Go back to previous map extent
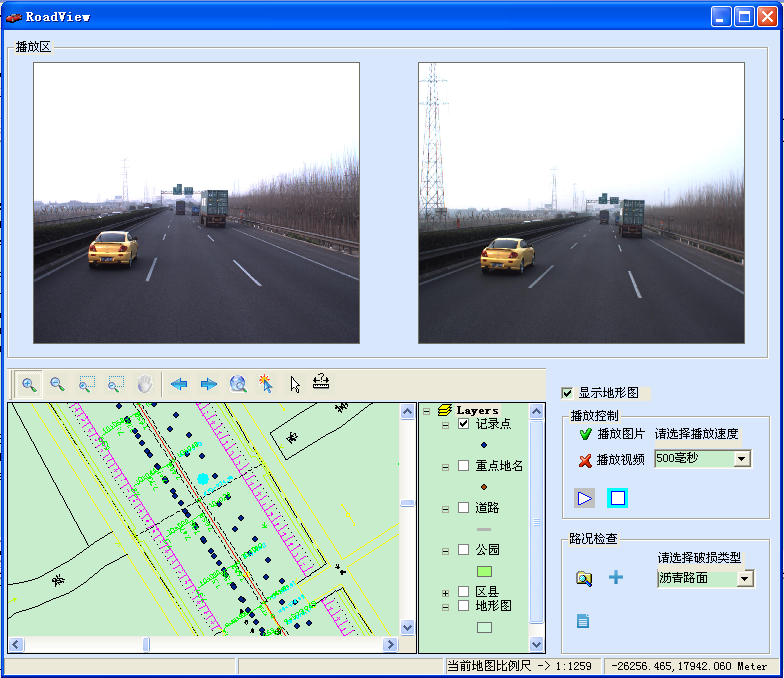The image size is (784, 678). (x=179, y=384)
